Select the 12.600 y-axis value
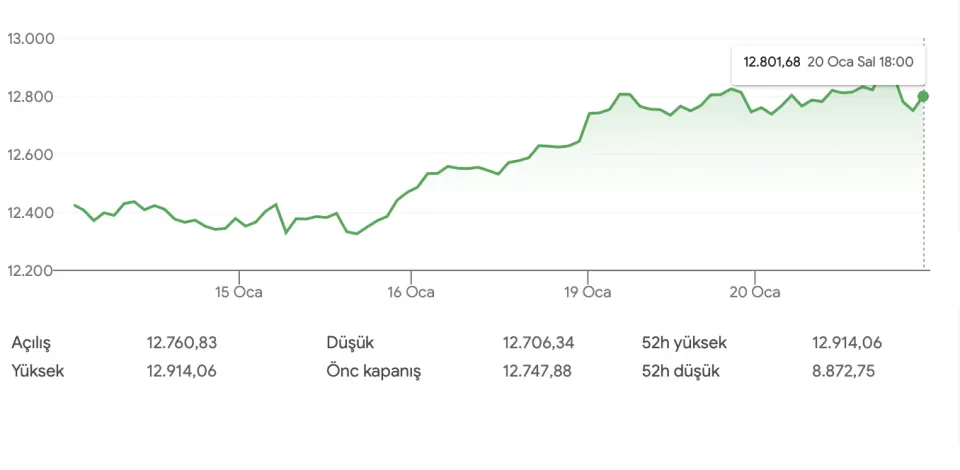 30,155
